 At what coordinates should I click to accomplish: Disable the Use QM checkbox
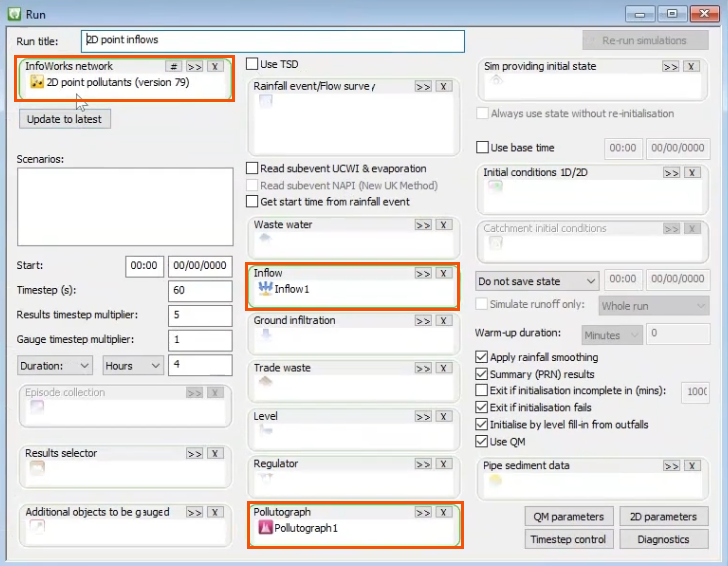(x=481, y=441)
